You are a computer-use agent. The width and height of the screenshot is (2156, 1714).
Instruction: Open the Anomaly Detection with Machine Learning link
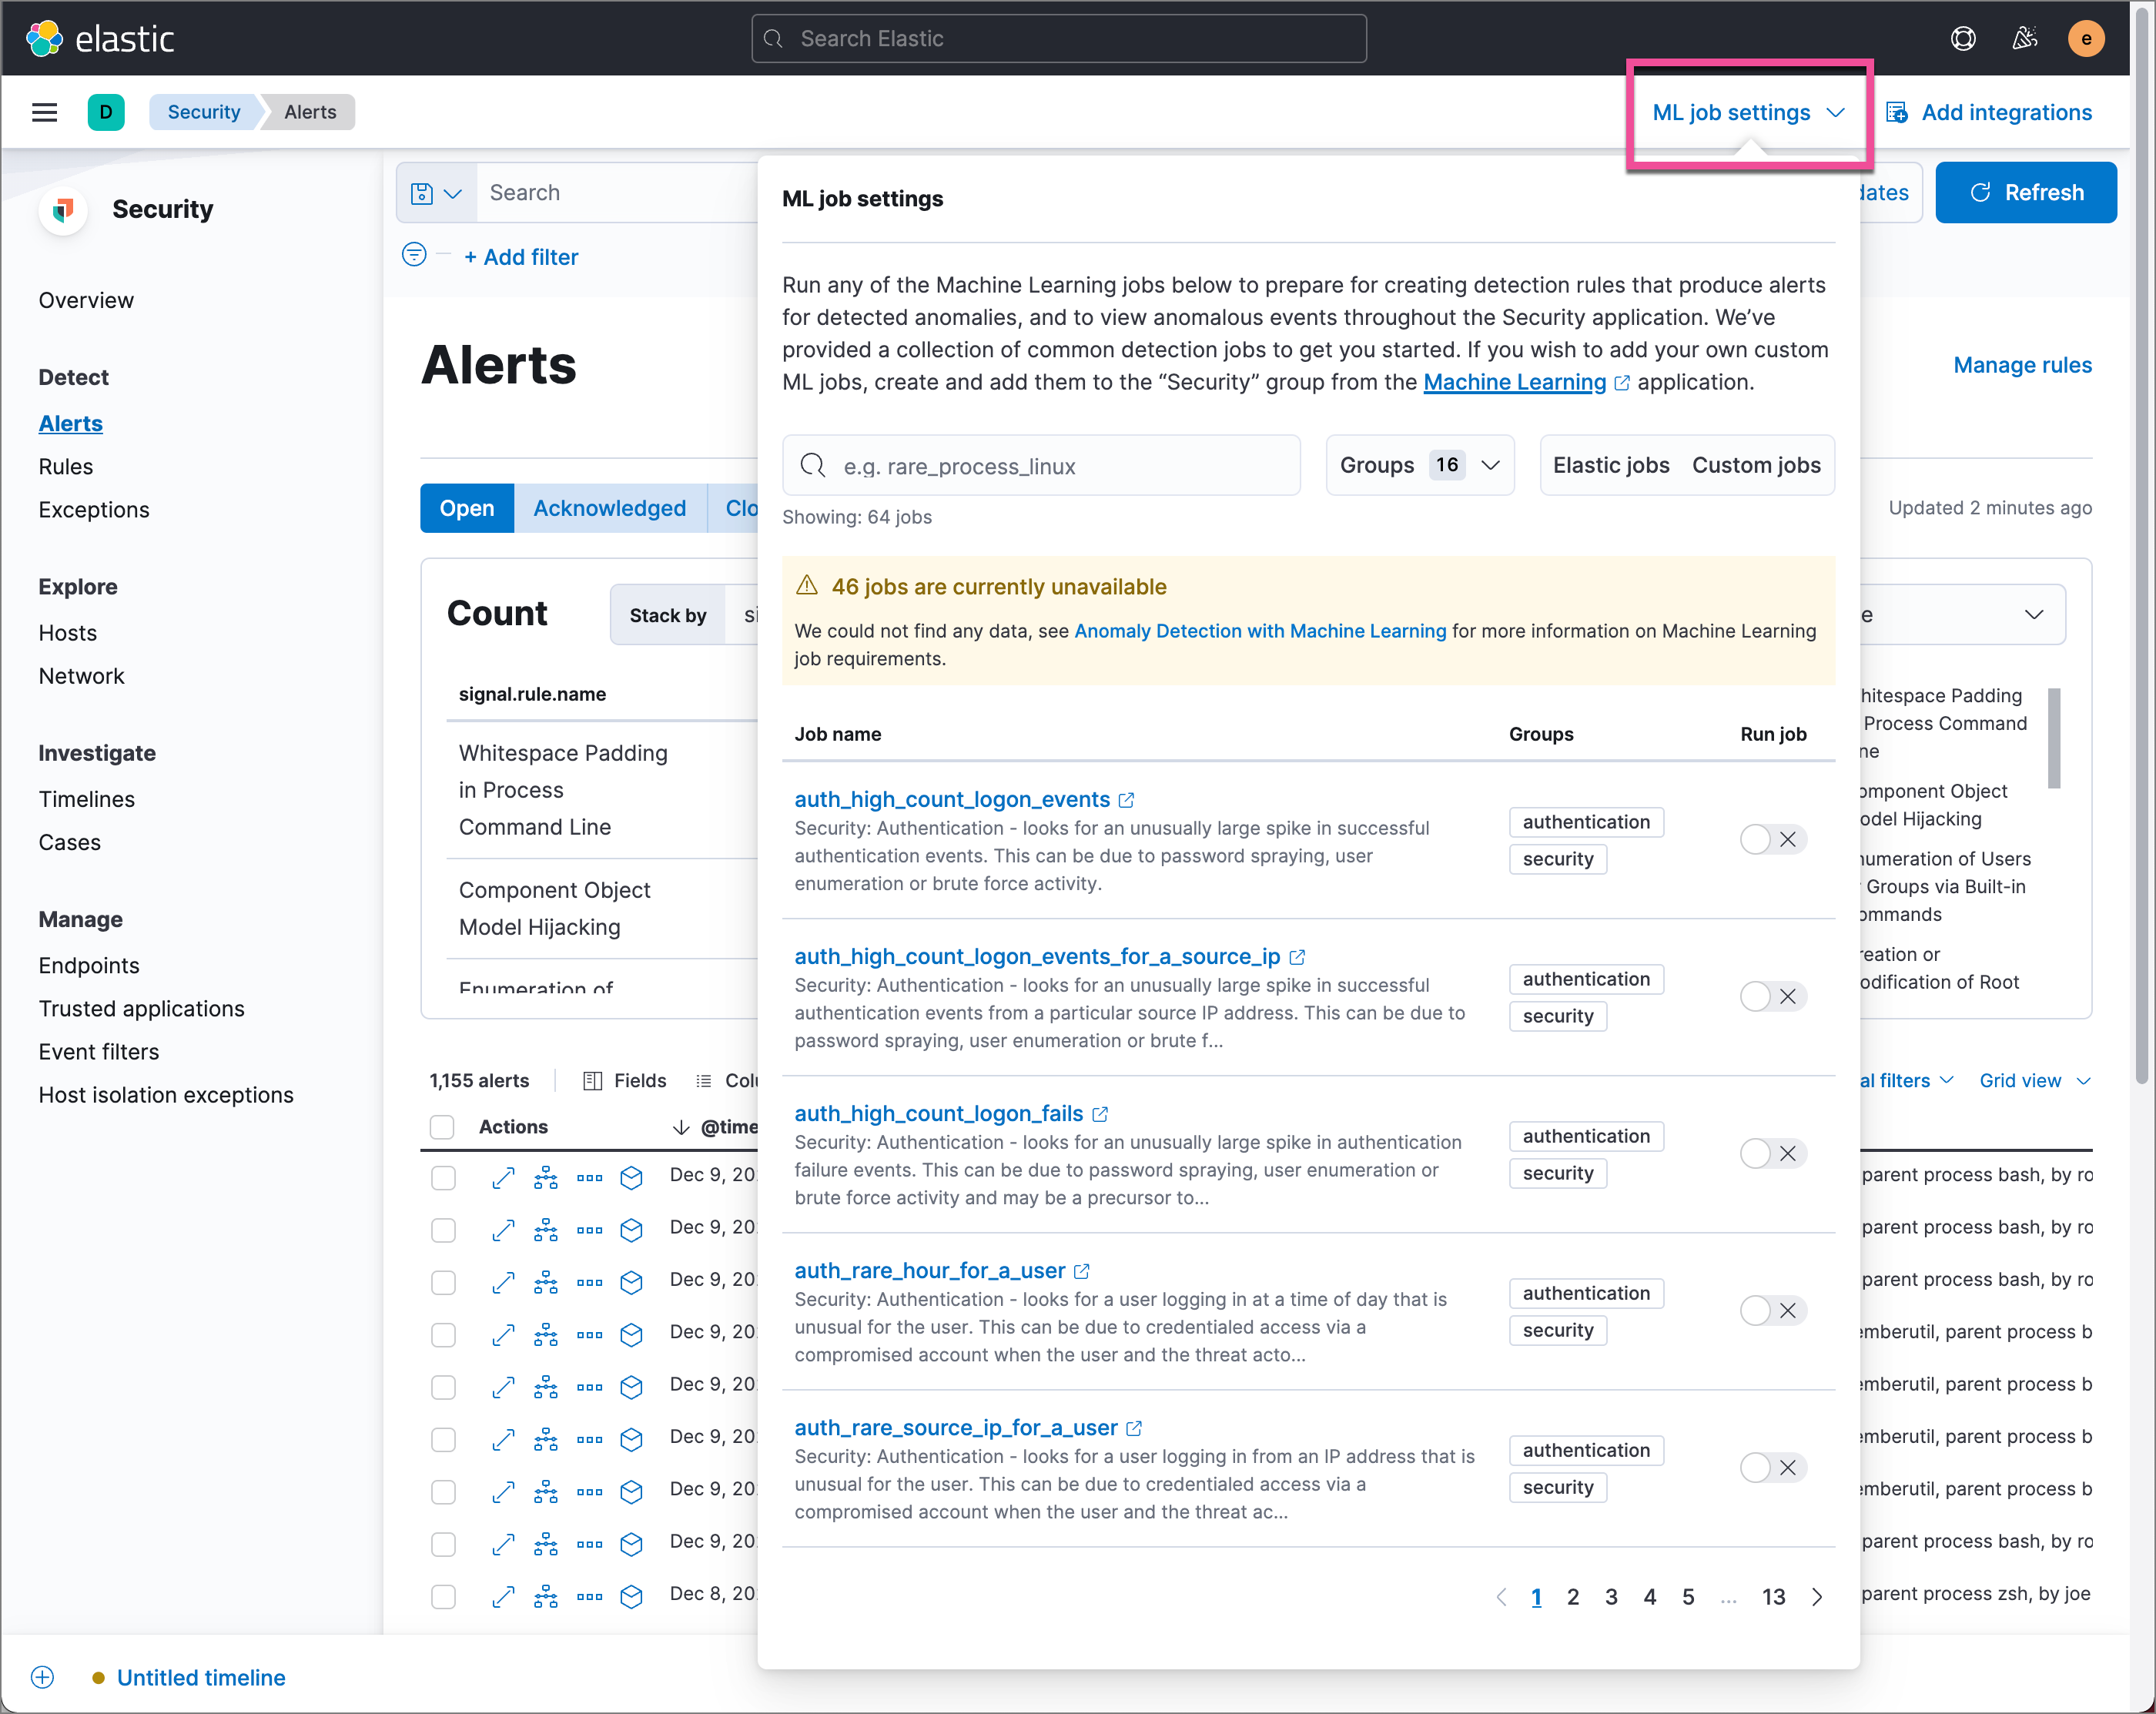tap(1260, 631)
